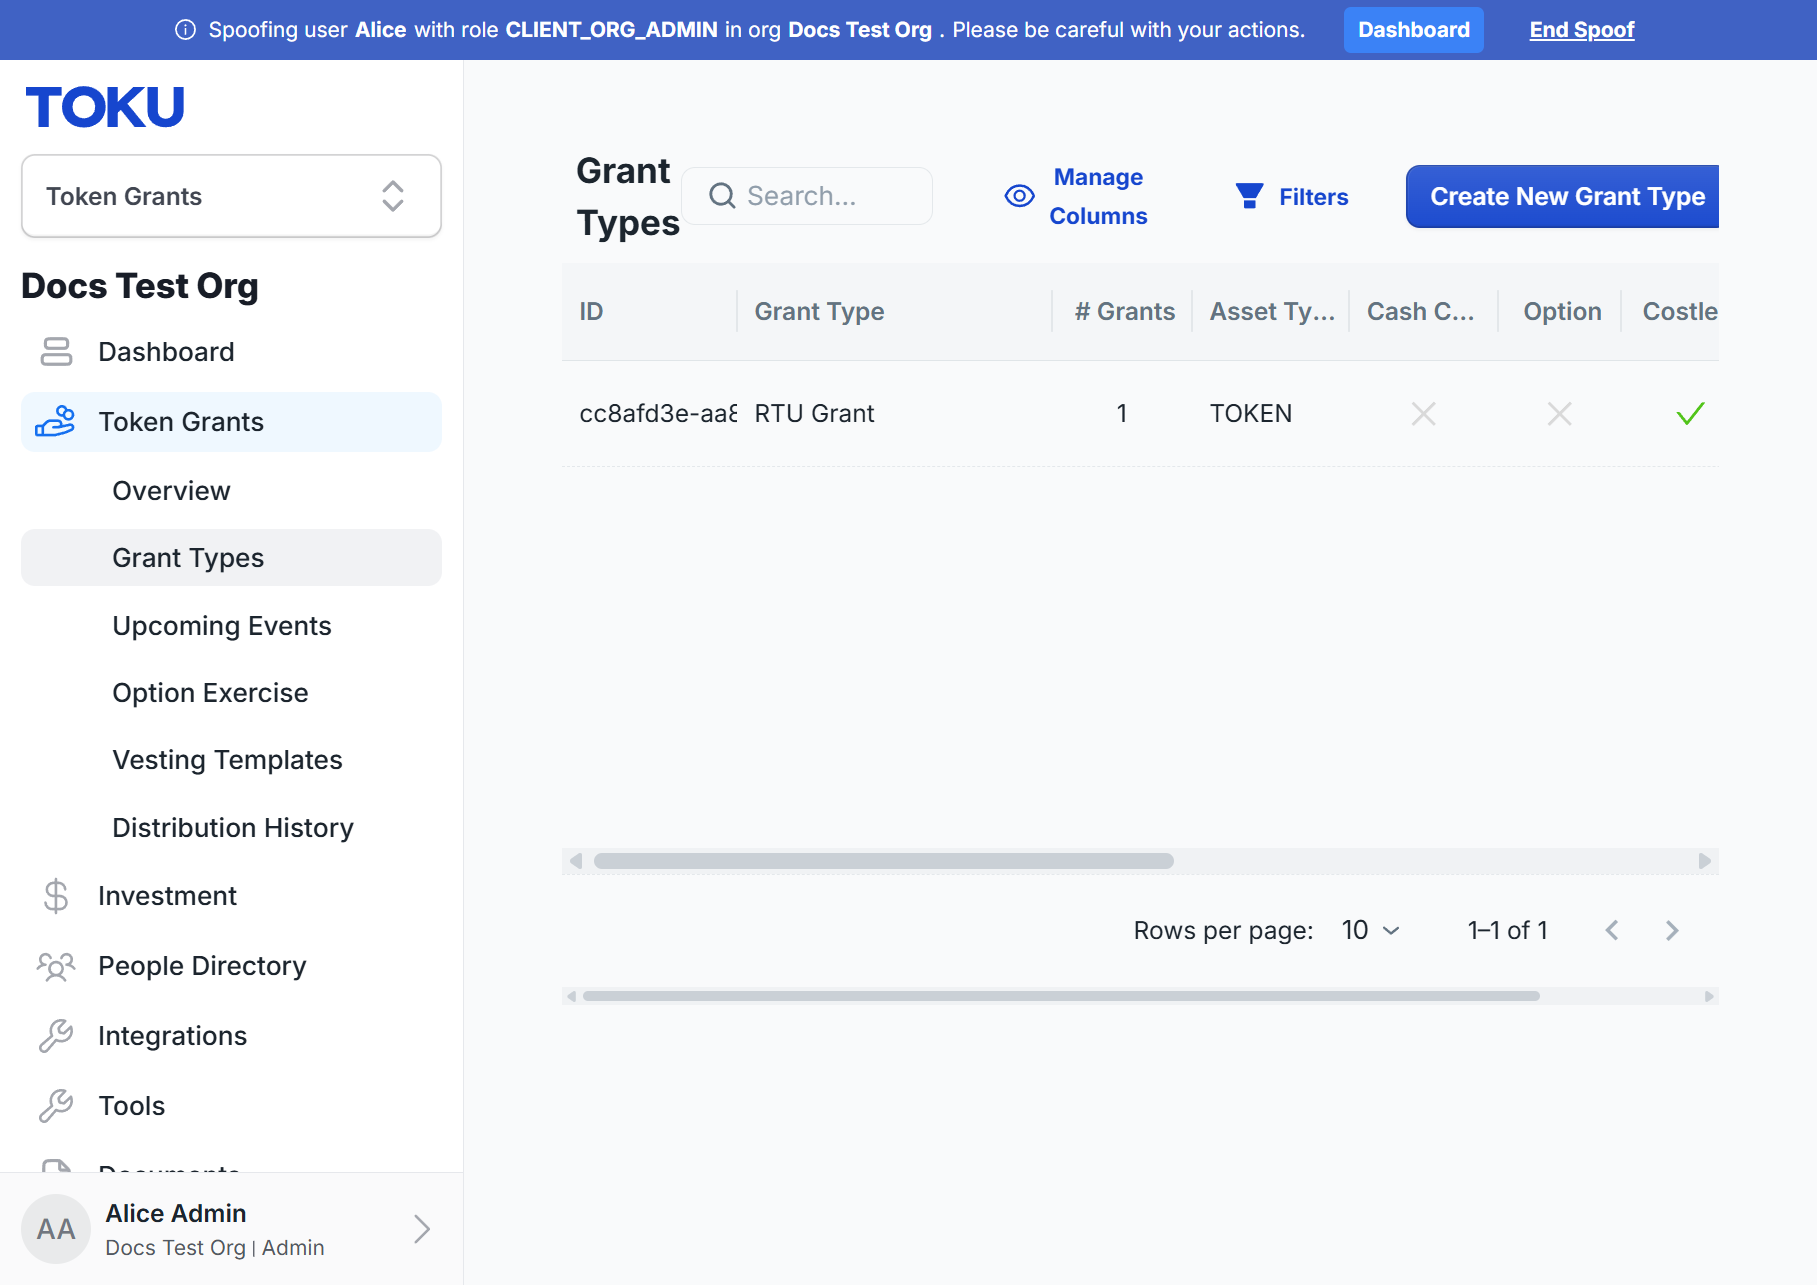Image resolution: width=1817 pixels, height=1285 pixels.
Task: Click the Dashboard stacked-bars sidebar icon
Action: pyautogui.click(x=56, y=352)
